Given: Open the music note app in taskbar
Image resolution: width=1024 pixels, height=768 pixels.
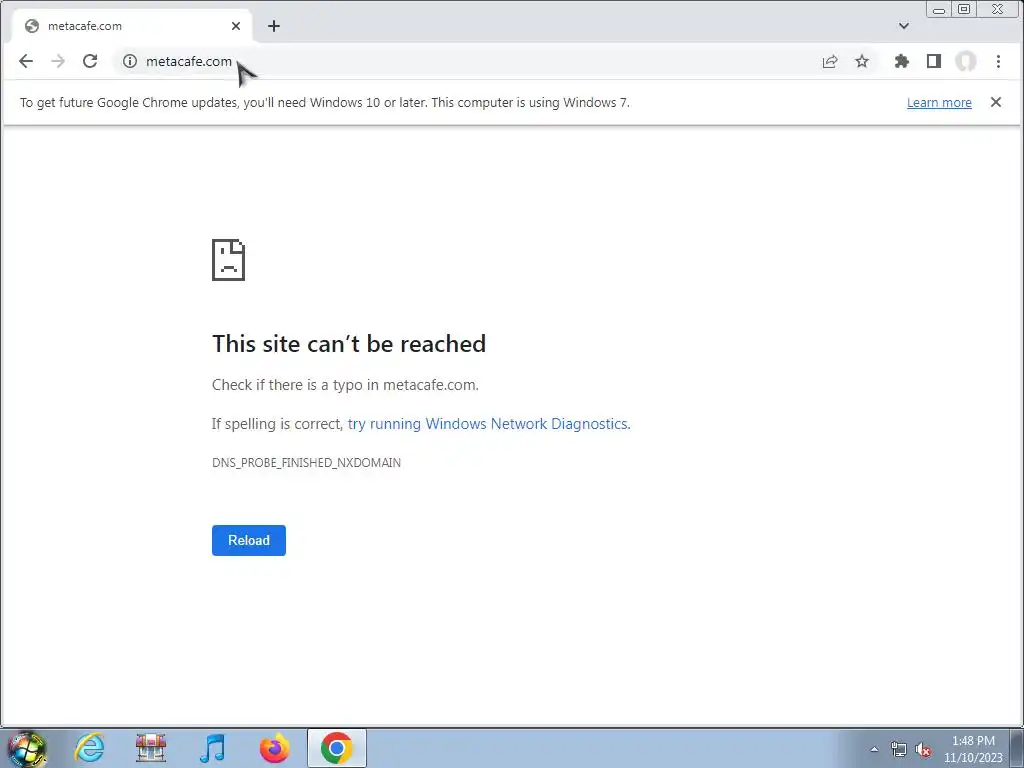Looking at the screenshot, I should point(212,748).
